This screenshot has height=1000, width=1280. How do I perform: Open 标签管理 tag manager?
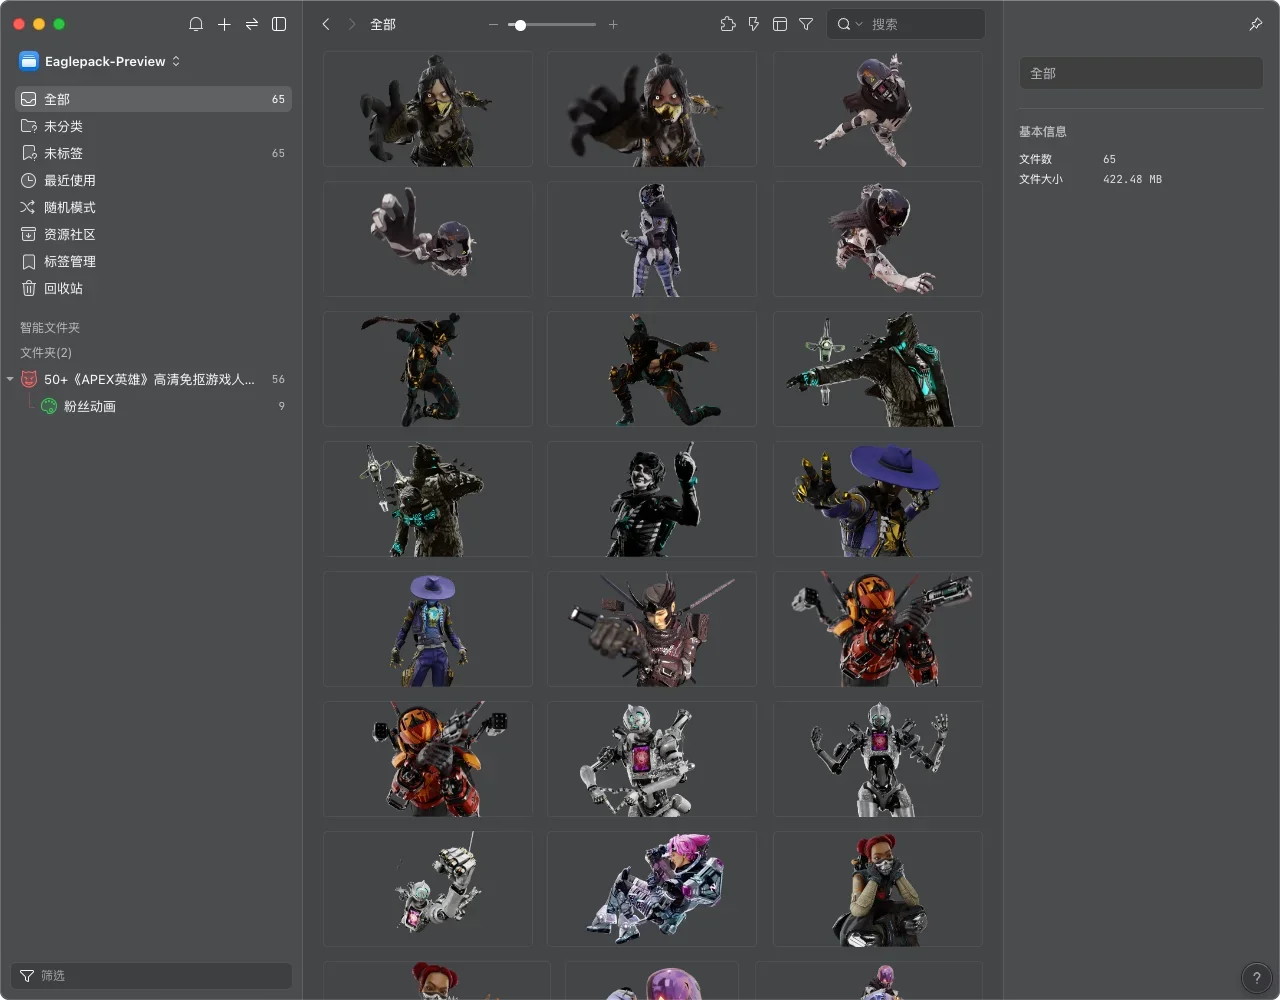click(153, 261)
